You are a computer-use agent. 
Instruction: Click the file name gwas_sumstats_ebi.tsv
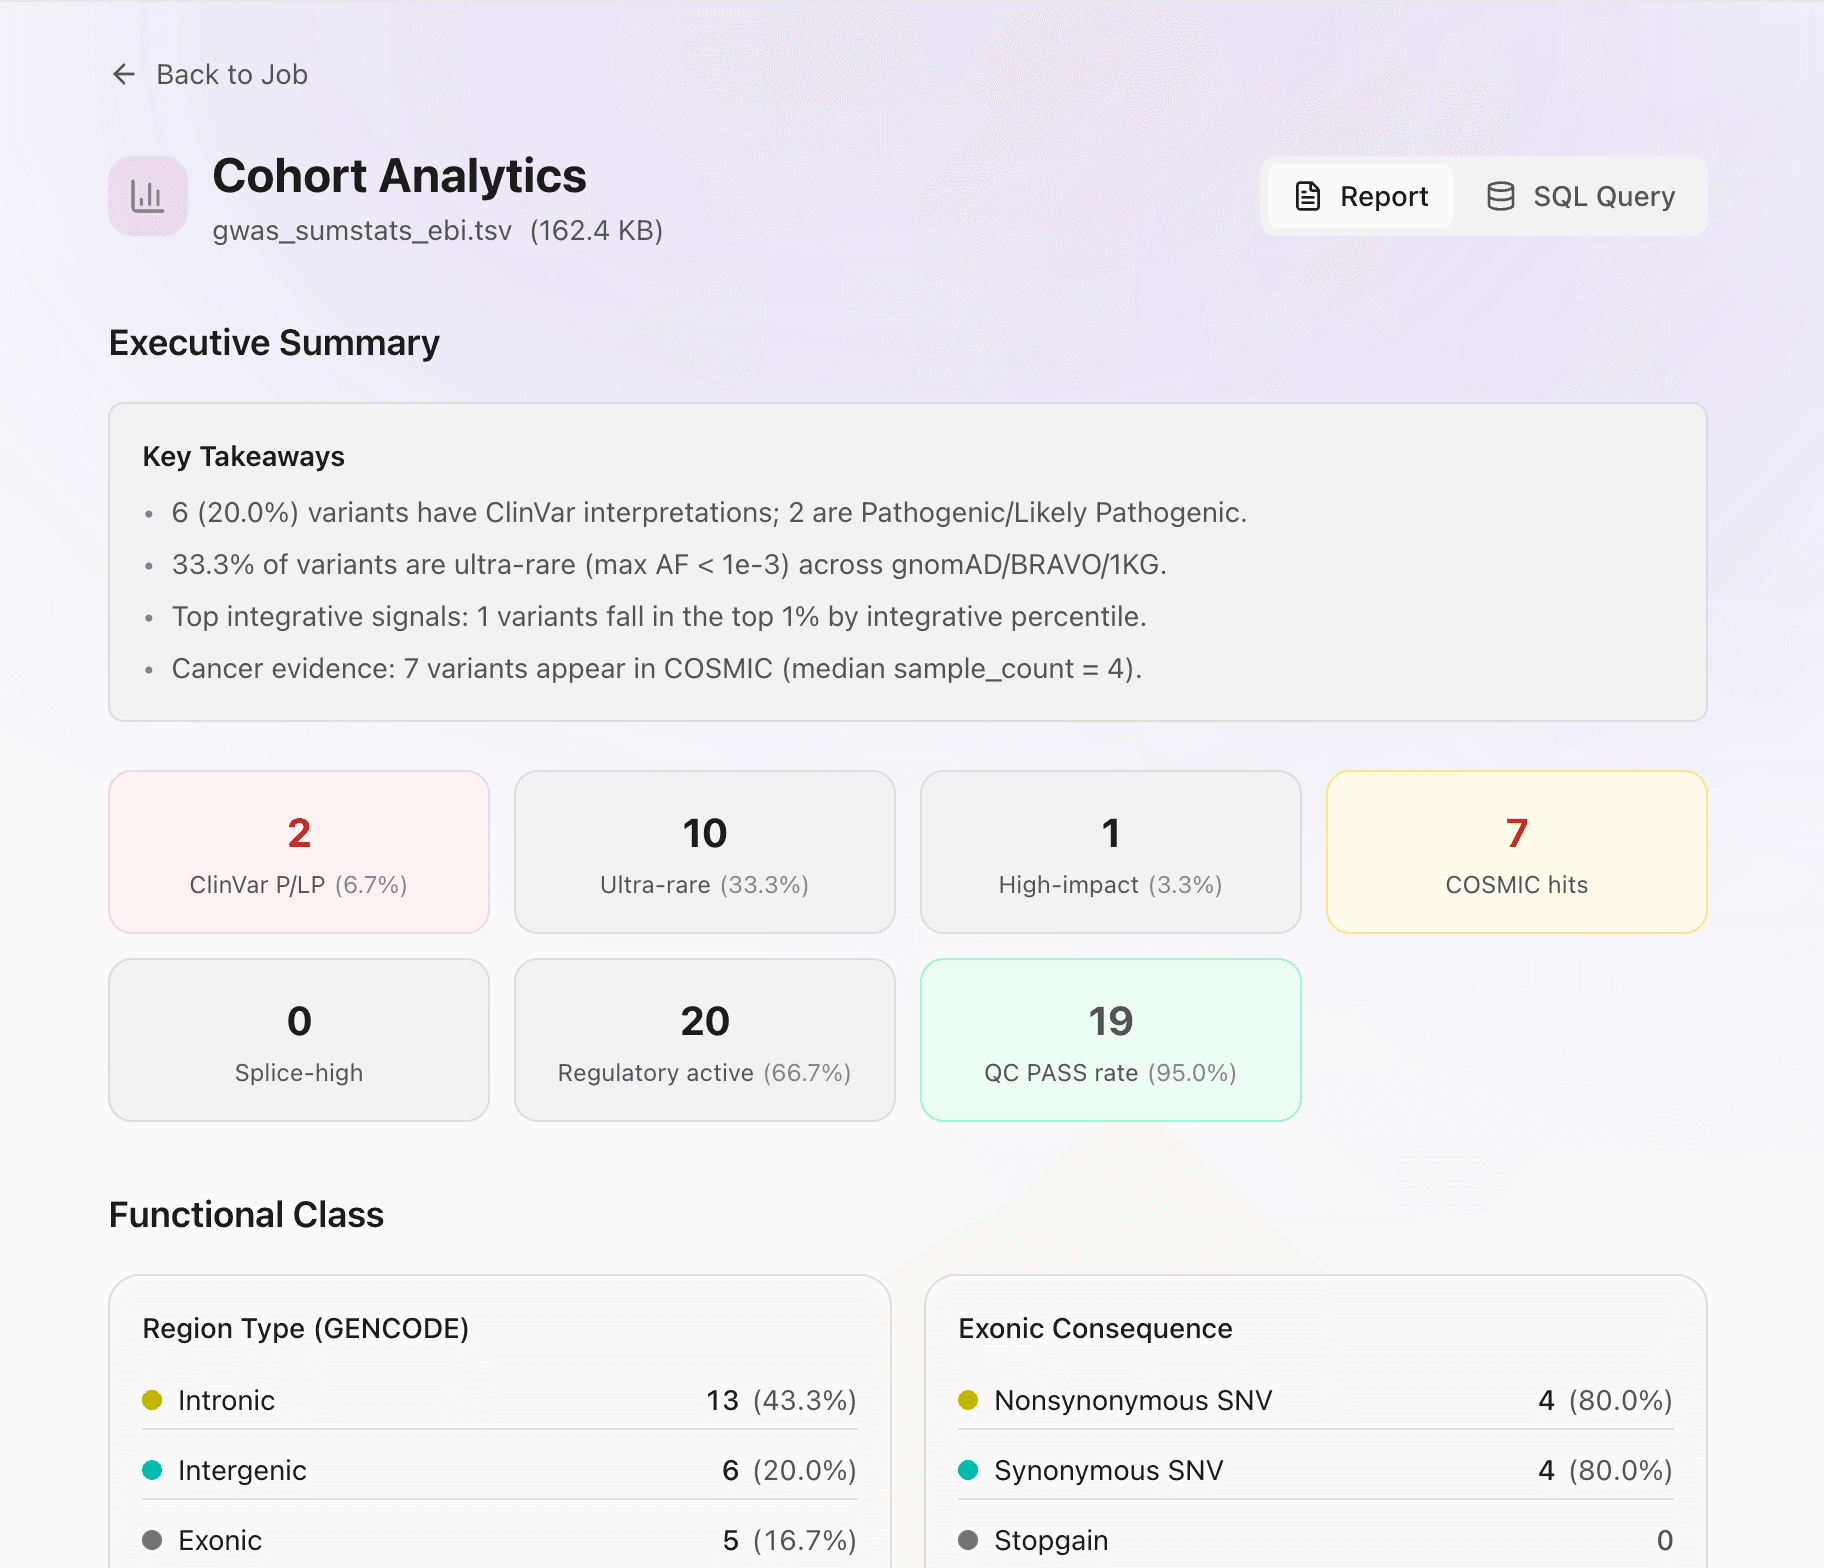point(362,231)
